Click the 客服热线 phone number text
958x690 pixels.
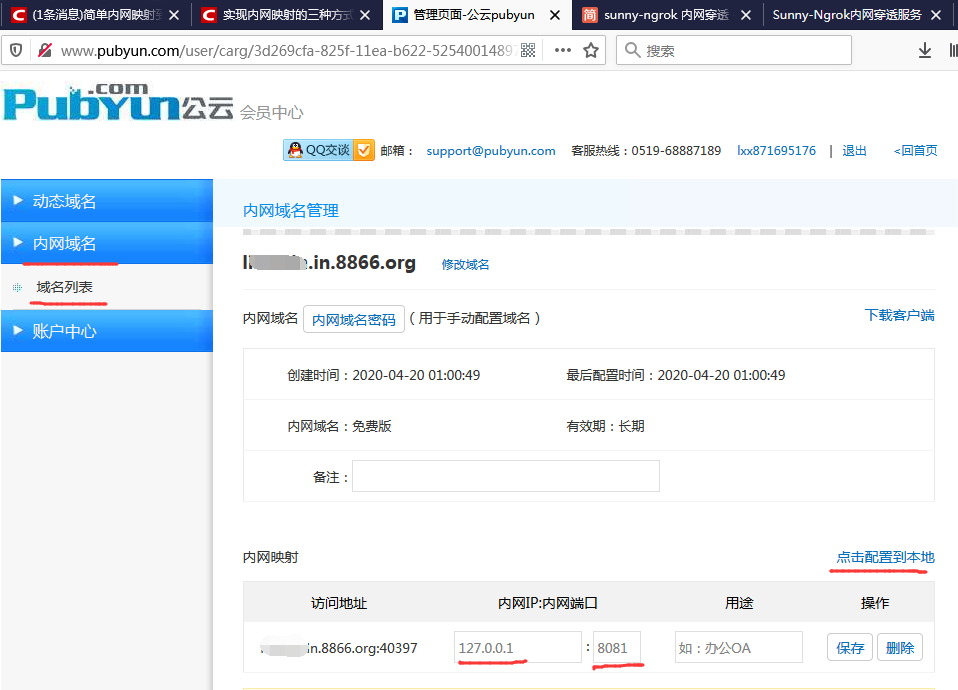[x=646, y=150]
